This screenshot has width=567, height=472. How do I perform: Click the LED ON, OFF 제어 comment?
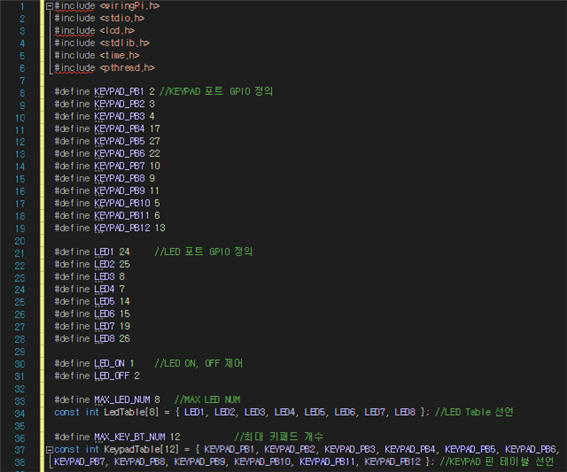tap(199, 363)
